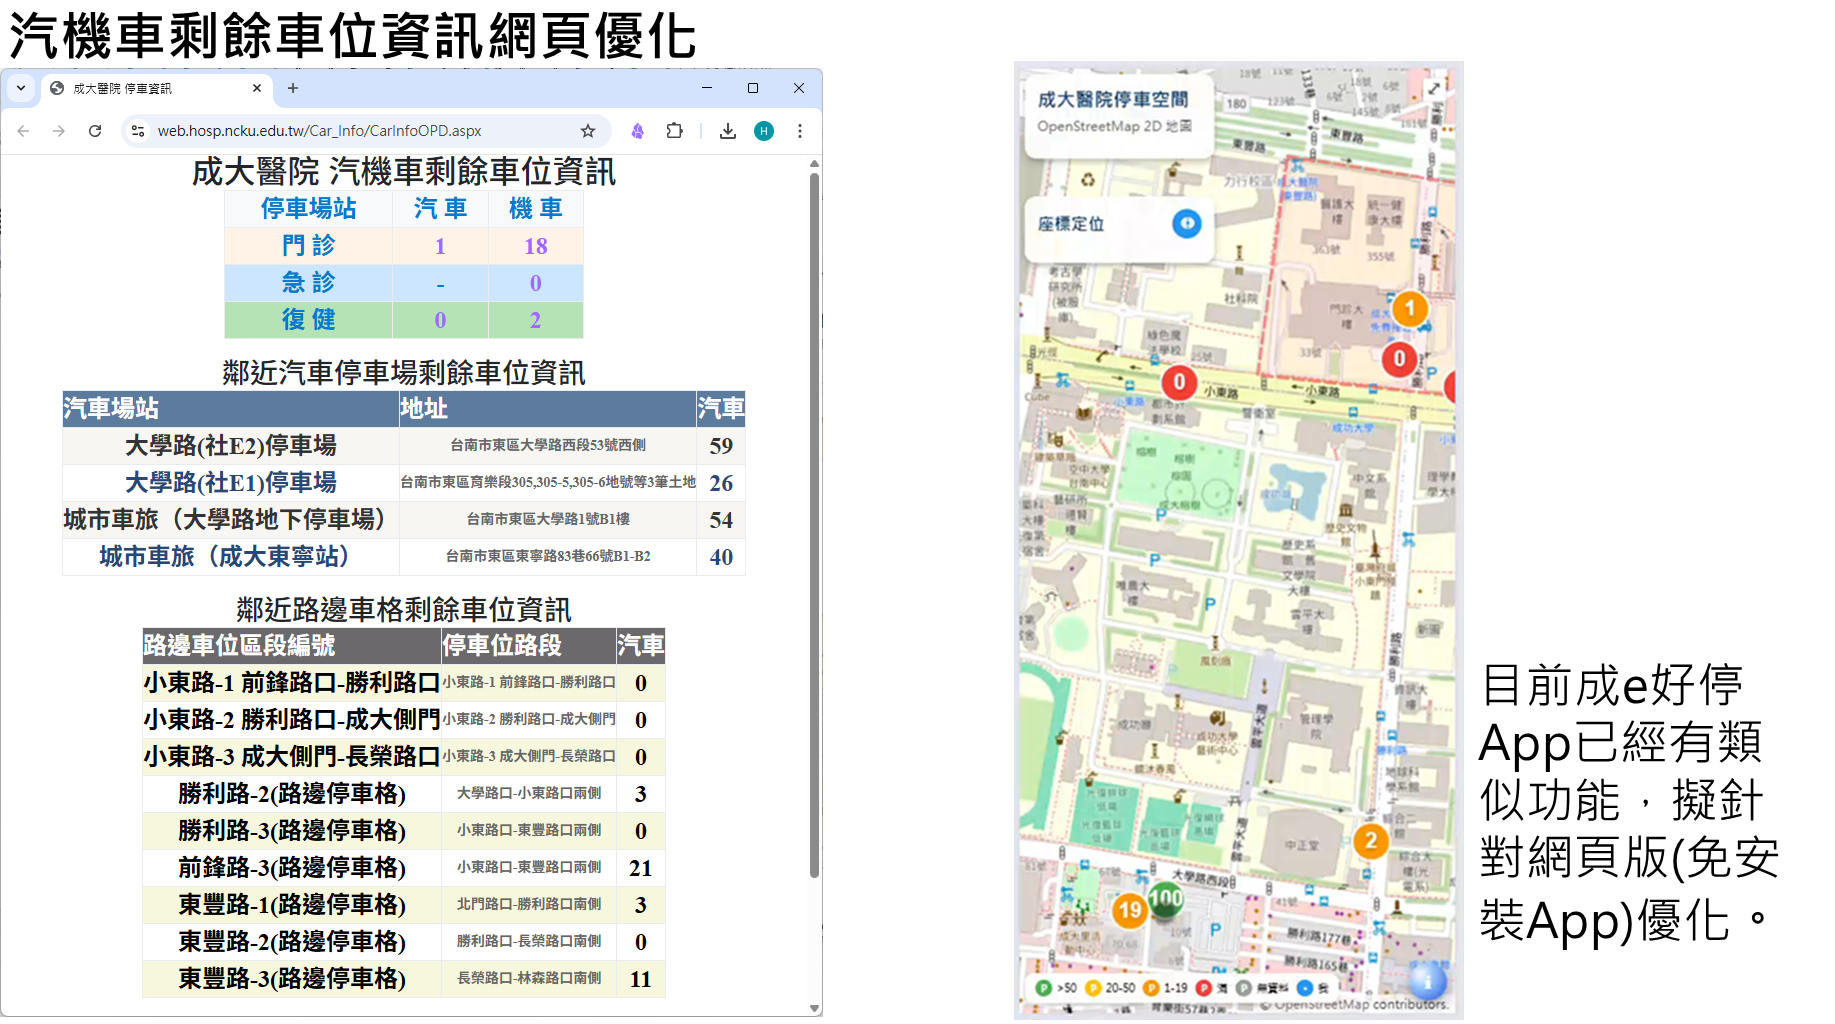Select the green 100 parking marker
This screenshot has height=1024, width=1835.
(1166, 899)
